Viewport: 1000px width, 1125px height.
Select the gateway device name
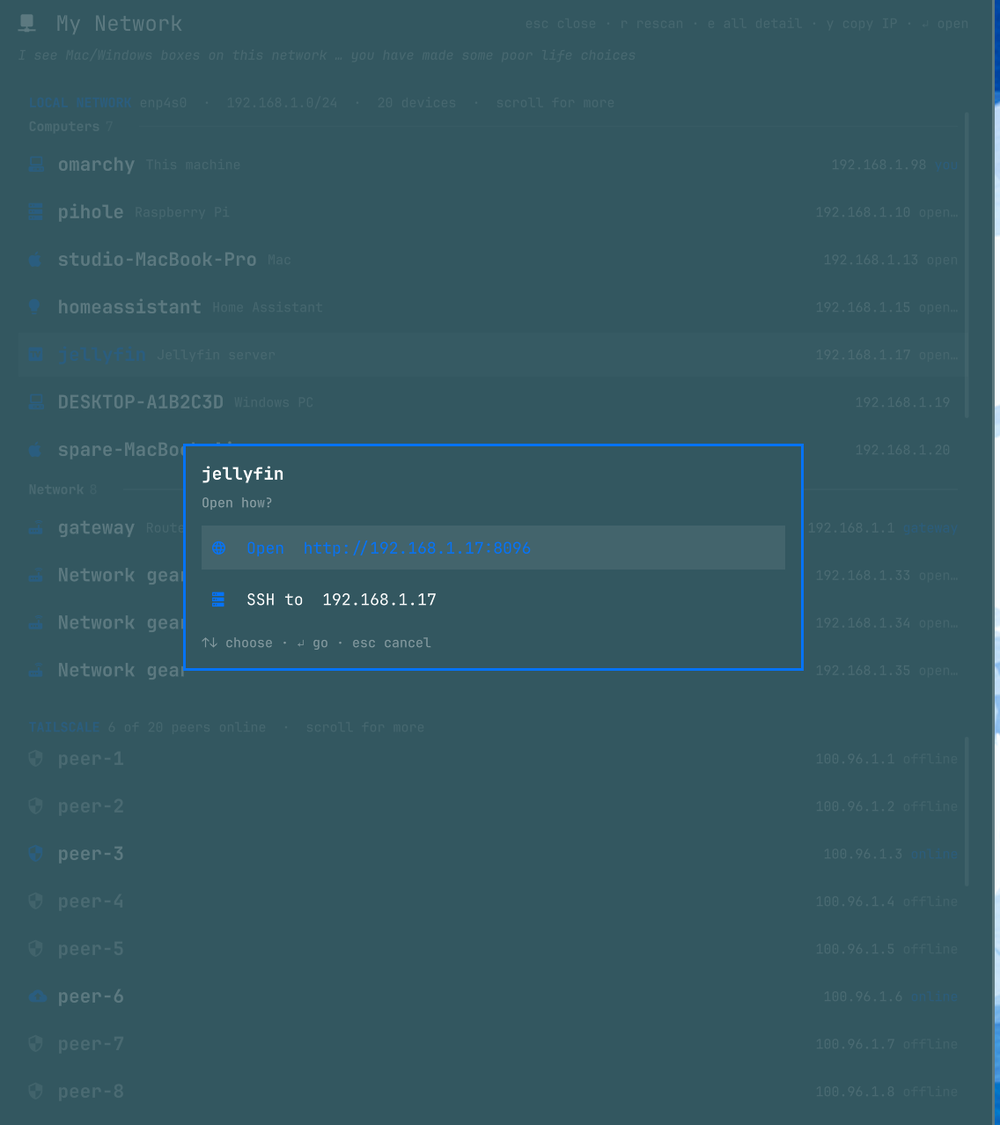(x=96, y=527)
